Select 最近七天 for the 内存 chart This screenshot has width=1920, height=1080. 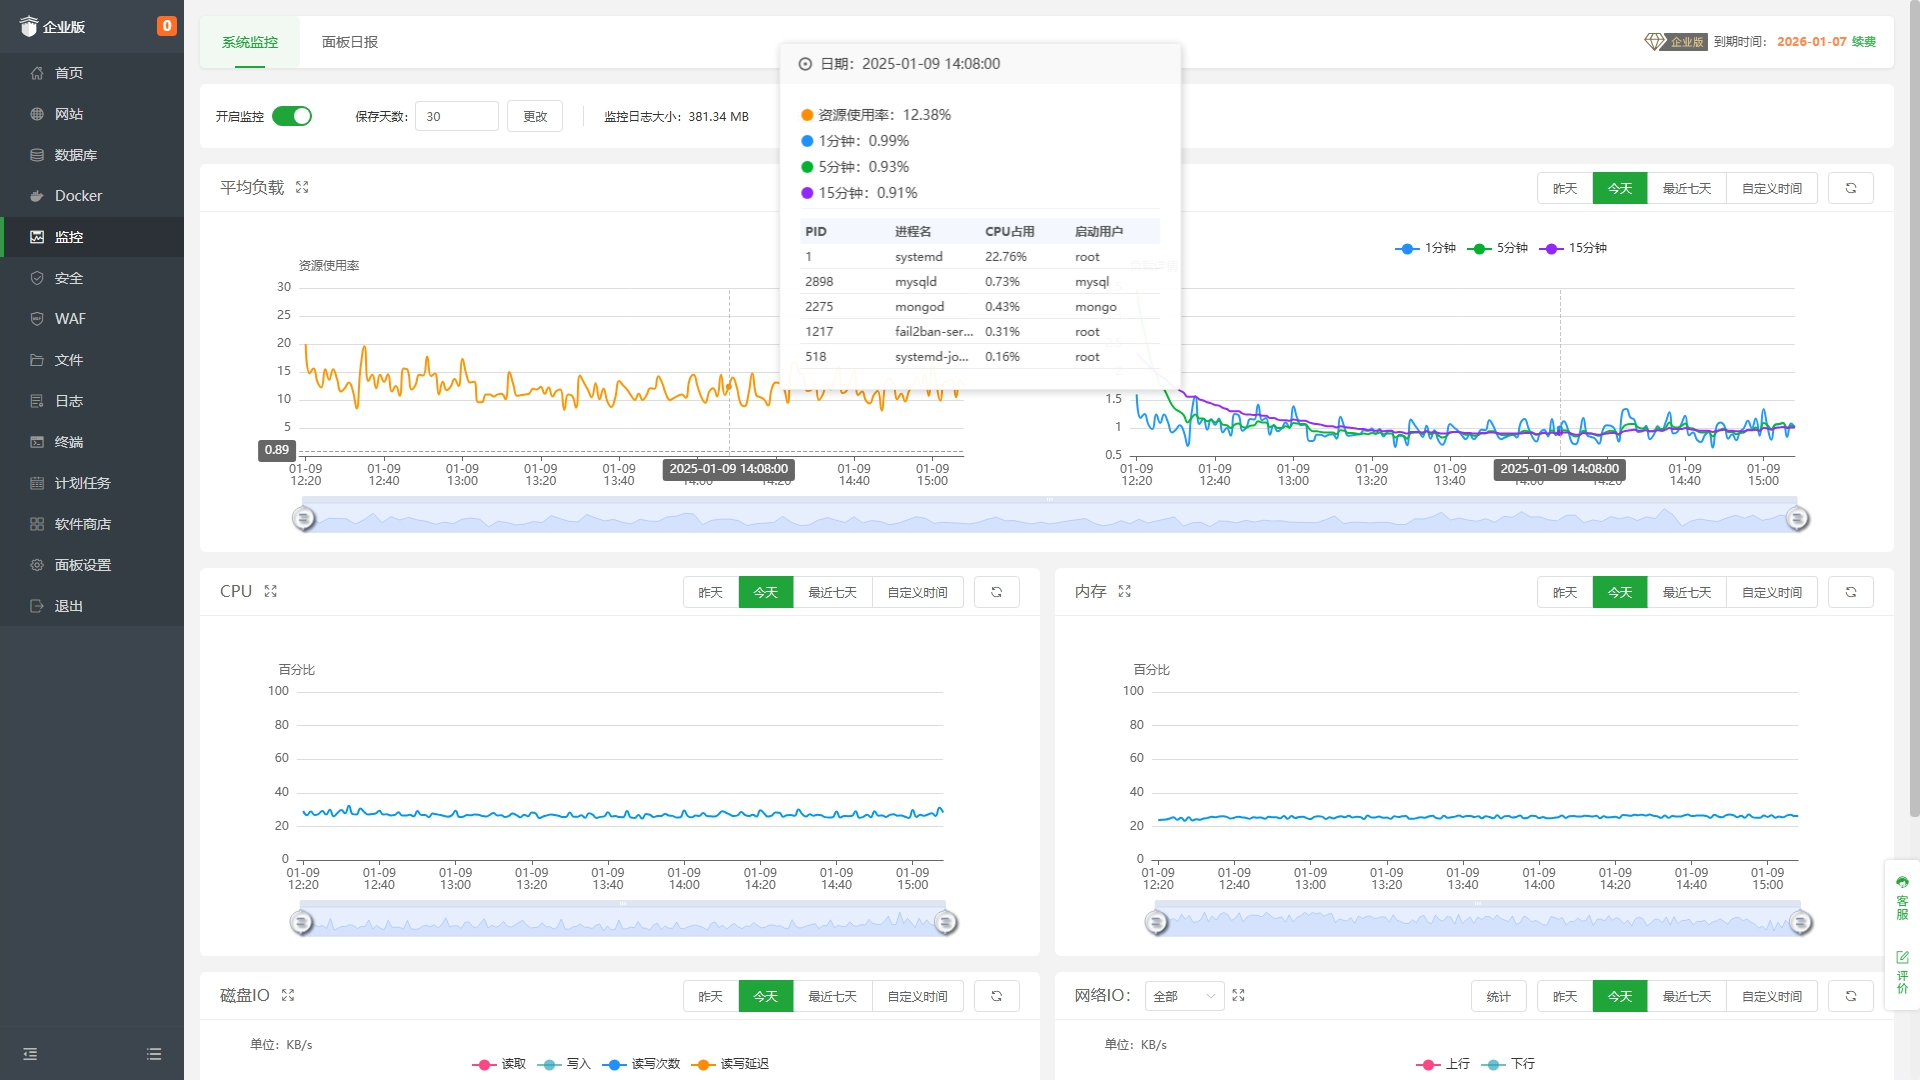tap(1686, 592)
